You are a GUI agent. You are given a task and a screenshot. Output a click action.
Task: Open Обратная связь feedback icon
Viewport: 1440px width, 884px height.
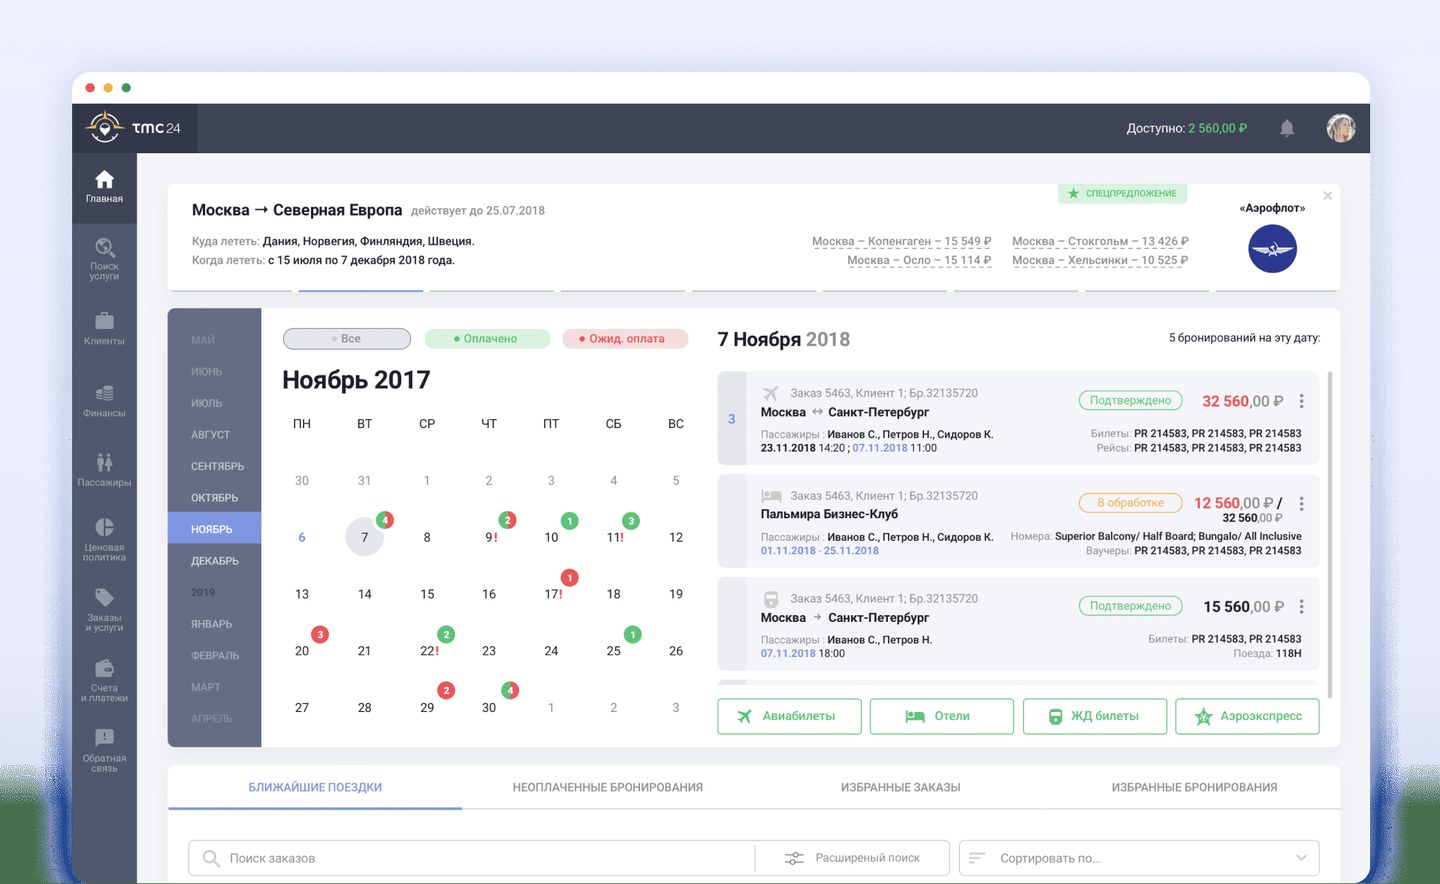tap(104, 750)
